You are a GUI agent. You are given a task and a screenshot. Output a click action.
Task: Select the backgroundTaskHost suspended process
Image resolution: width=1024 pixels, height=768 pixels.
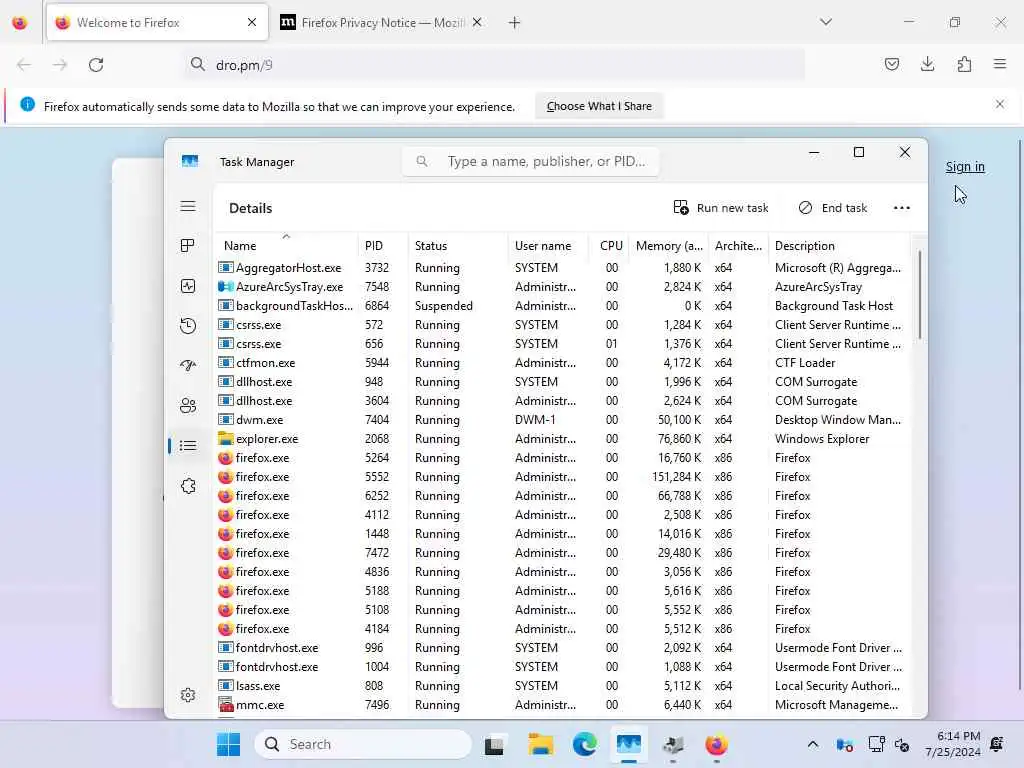(562, 306)
